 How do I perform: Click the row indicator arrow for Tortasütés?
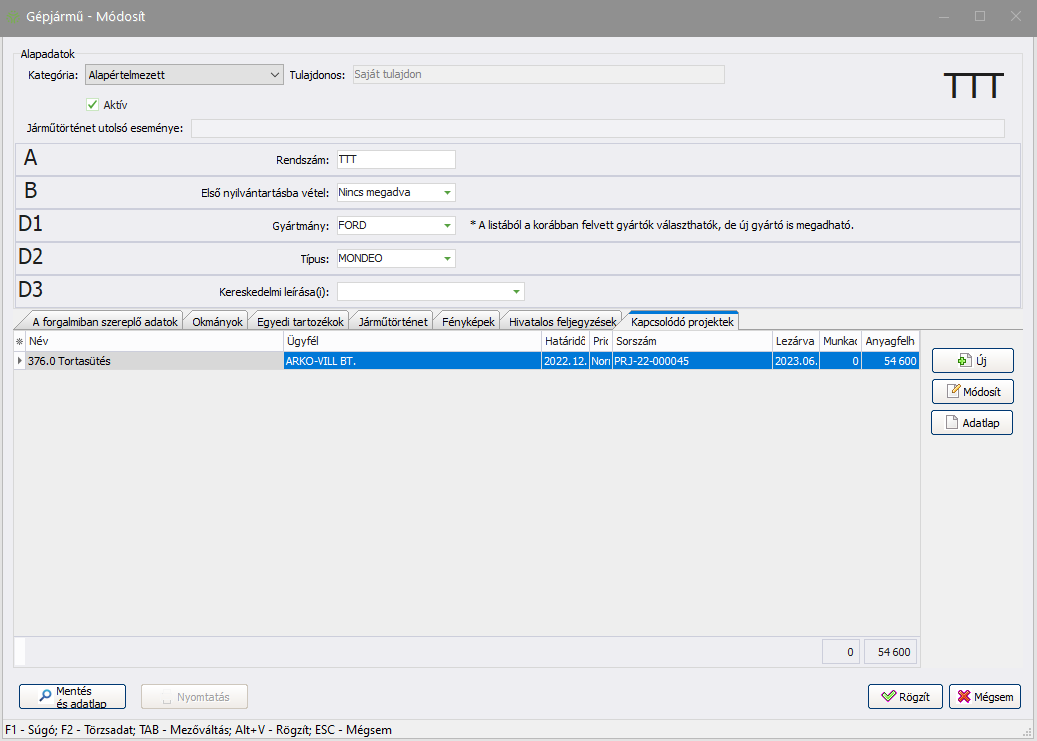click(19, 361)
